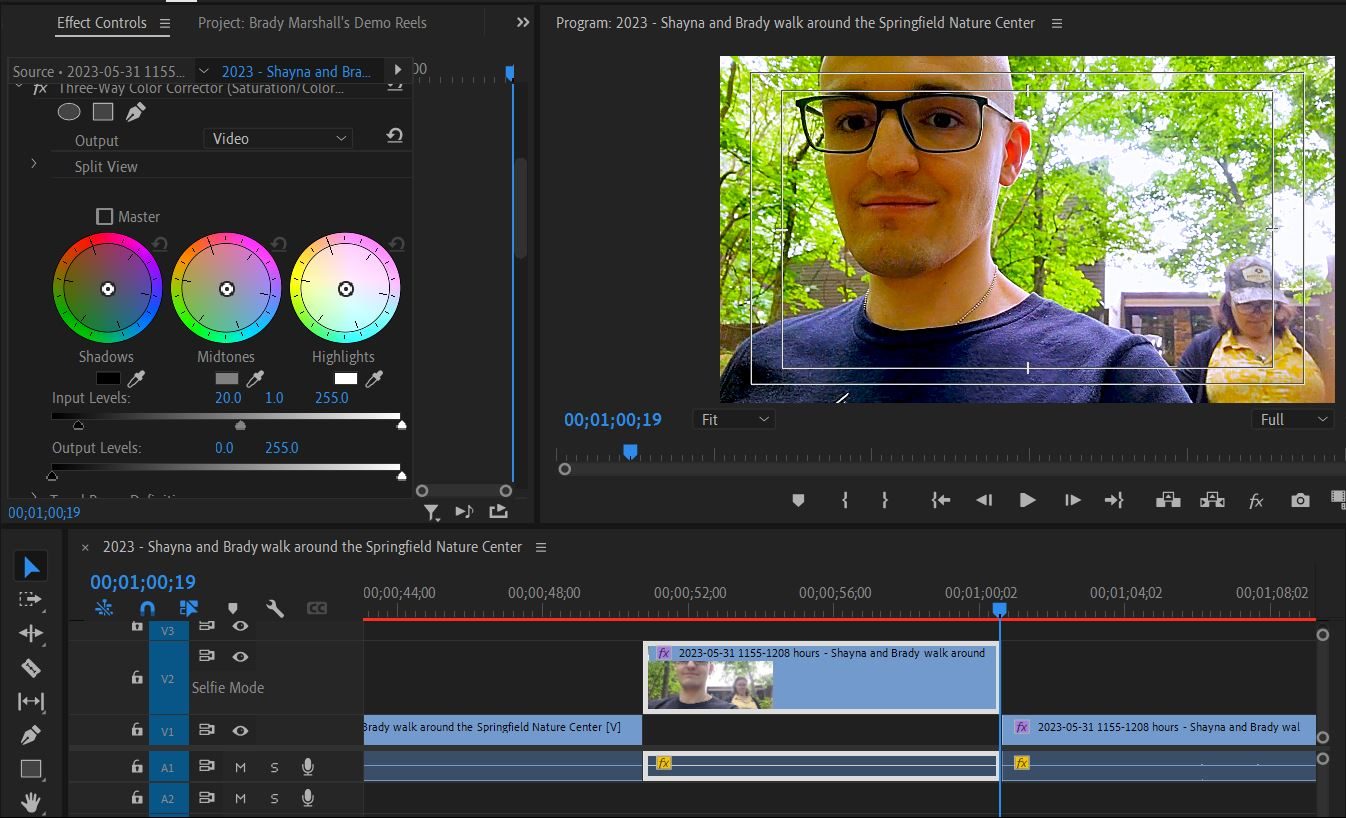Image resolution: width=1346 pixels, height=818 pixels.
Task: Play the sequence in Program monitor
Action: pos(1027,500)
